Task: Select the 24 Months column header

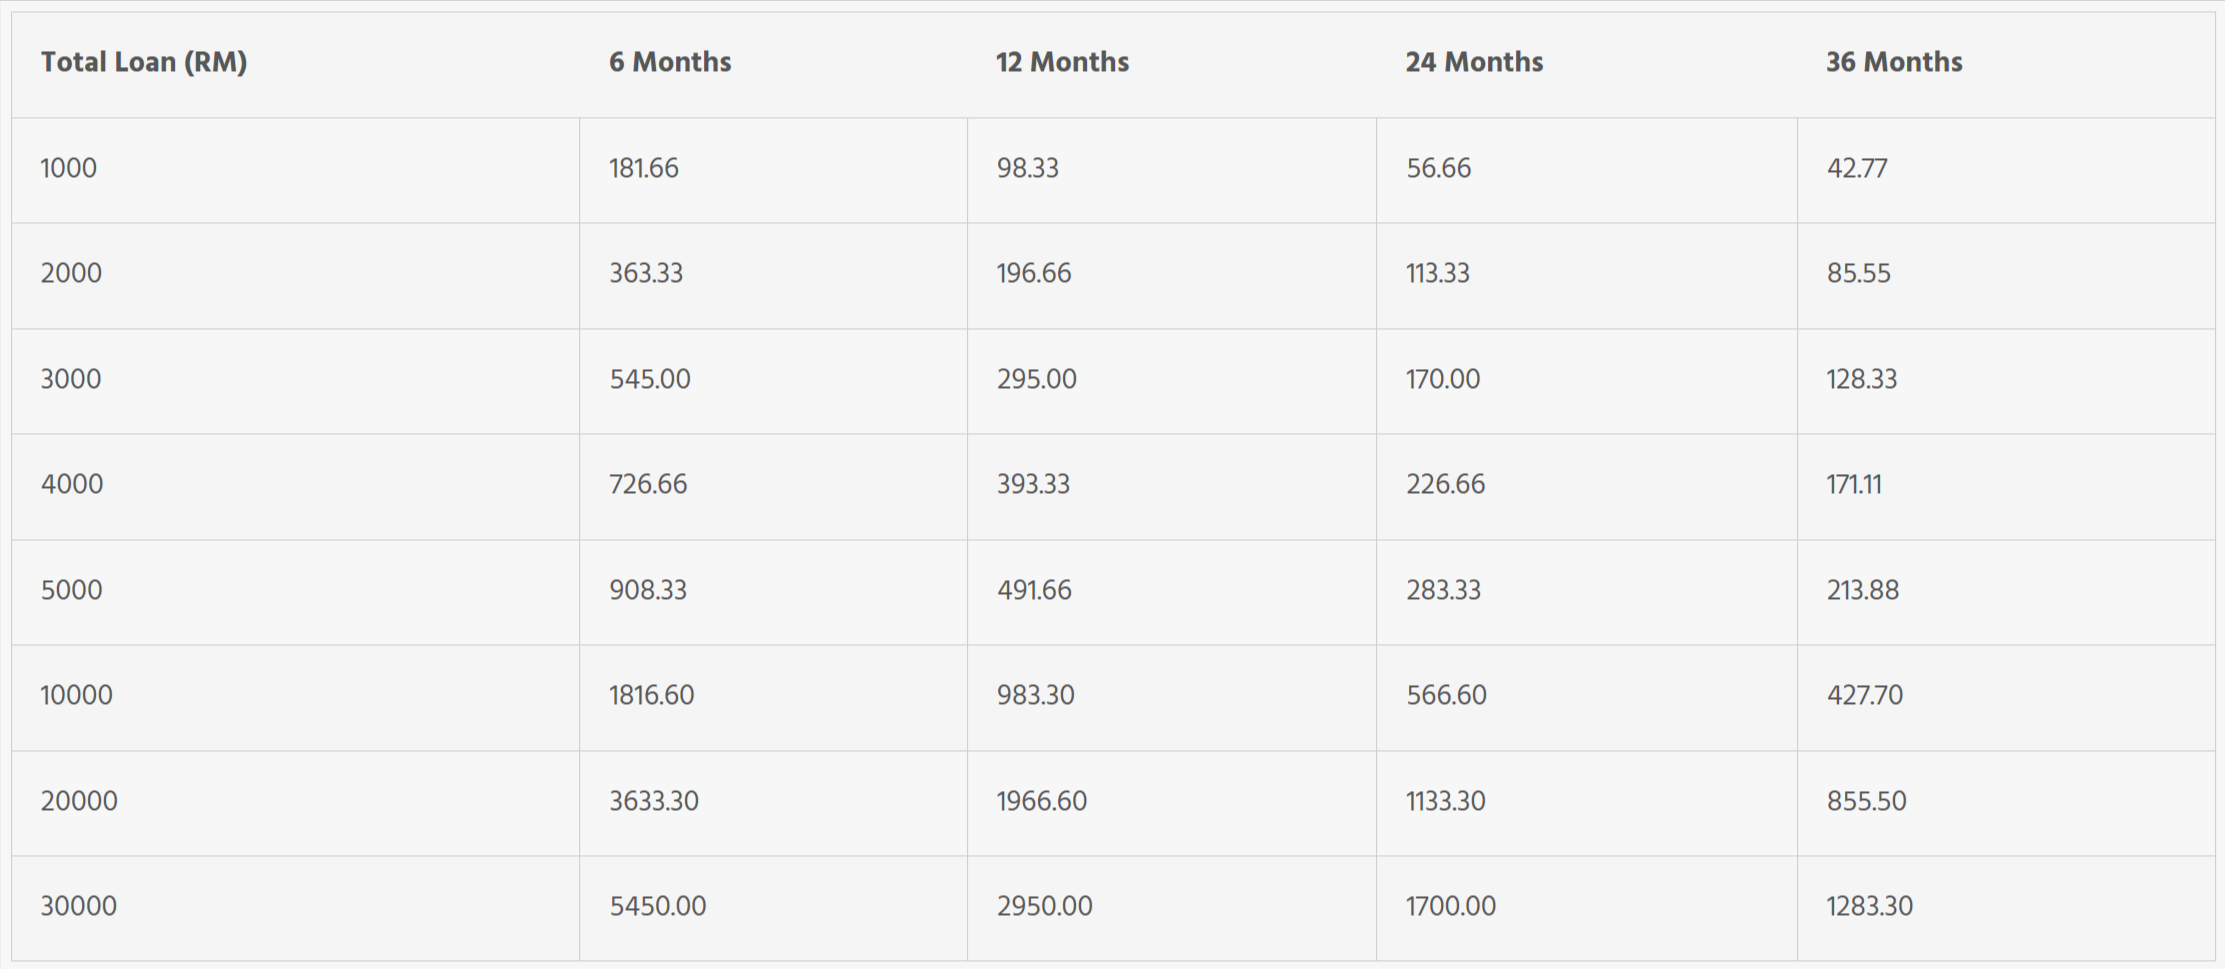Action: 1474,62
